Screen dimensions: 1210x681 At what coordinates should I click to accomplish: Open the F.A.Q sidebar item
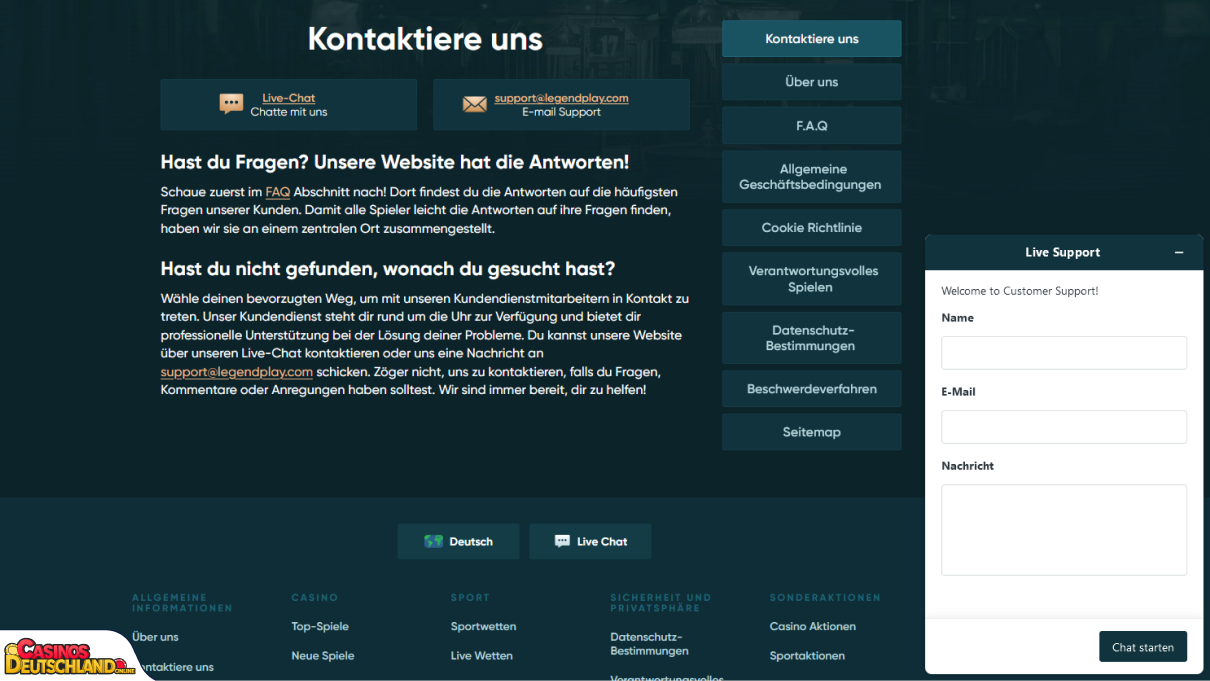point(812,126)
